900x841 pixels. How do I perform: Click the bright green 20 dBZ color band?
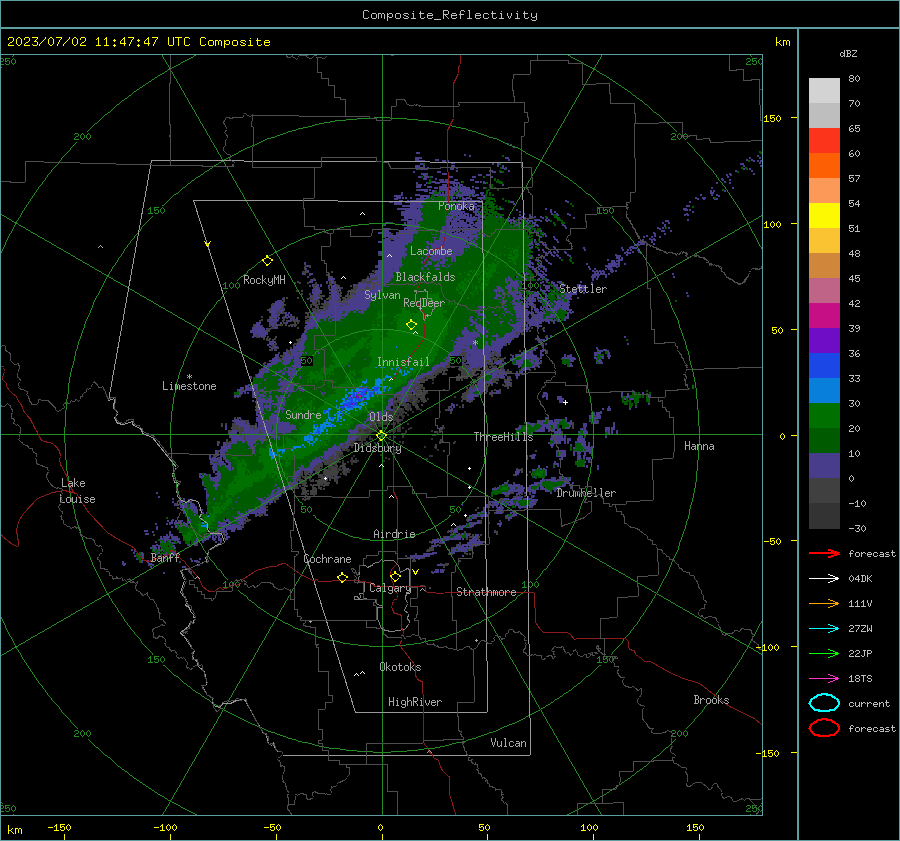pos(824,416)
